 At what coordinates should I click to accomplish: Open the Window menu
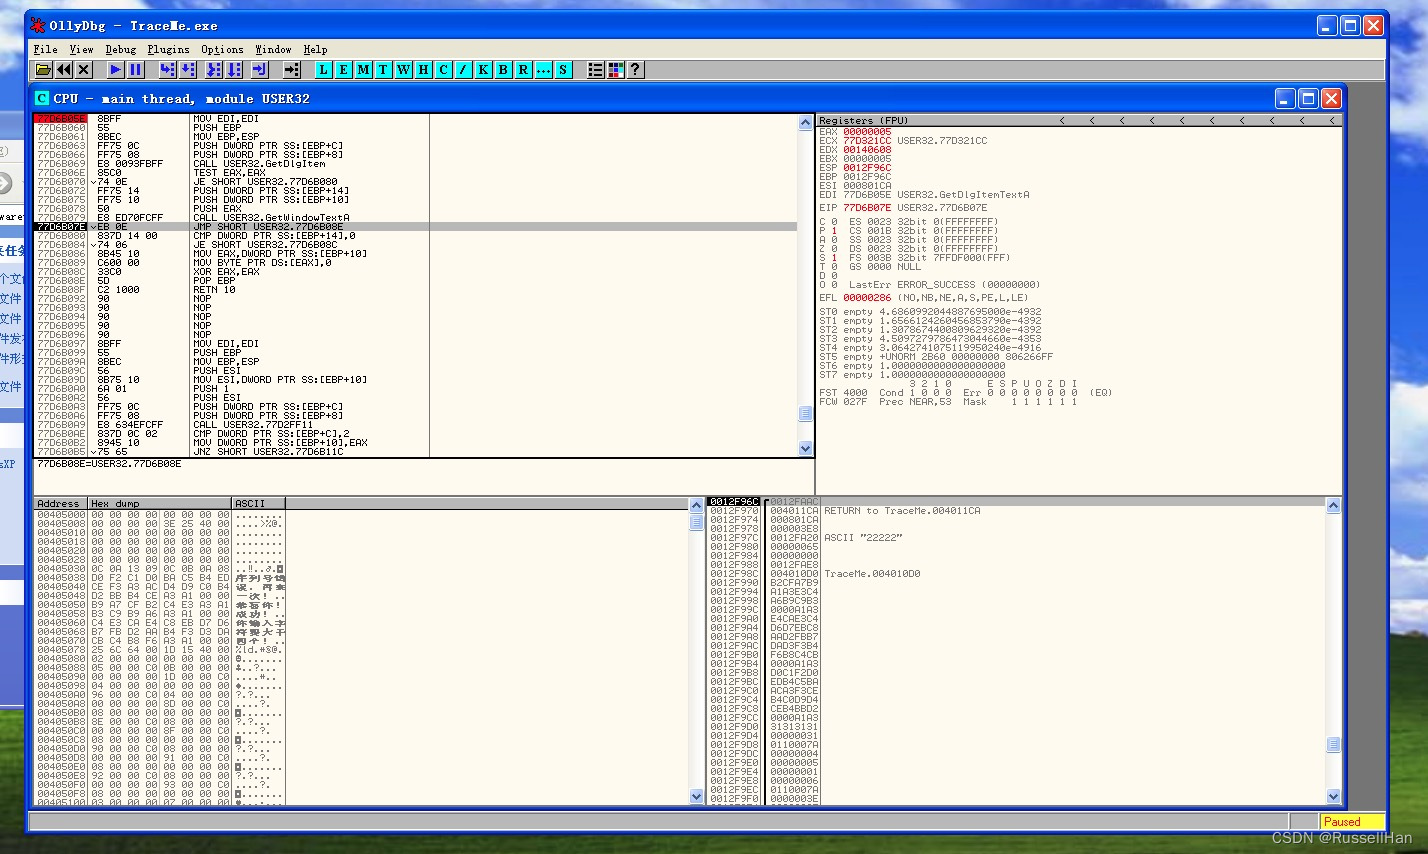(x=273, y=49)
